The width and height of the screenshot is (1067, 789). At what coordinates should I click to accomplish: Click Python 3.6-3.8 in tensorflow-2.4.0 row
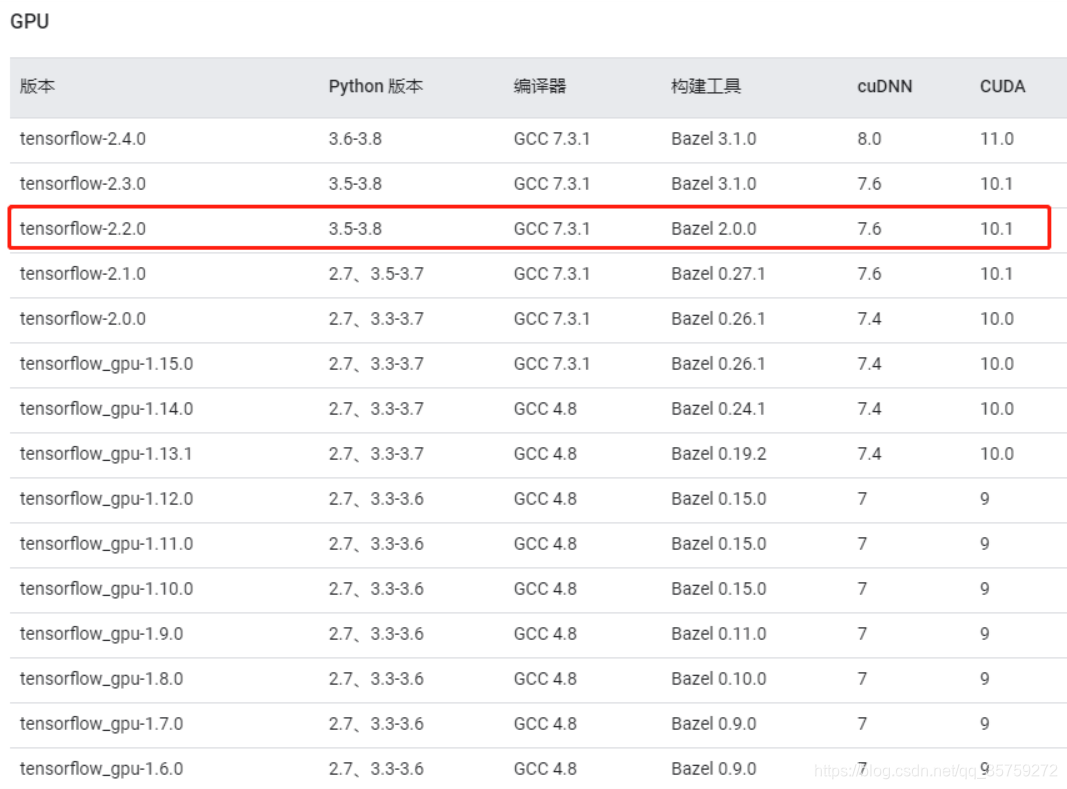(x=355, y=139)
